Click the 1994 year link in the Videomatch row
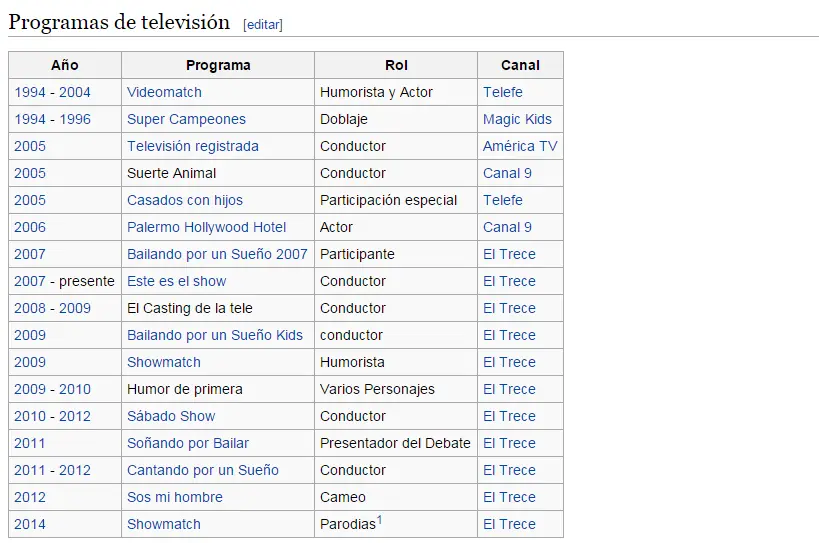Image resolution: width=819 pixels, height=543 pixels. 30,92
